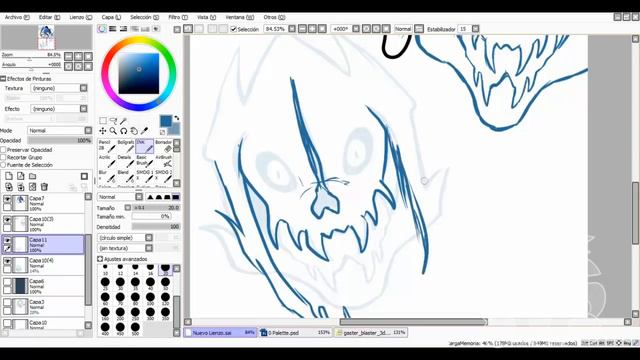This screenshot has width=640, height=360.
Task: Click the foreground blue color swatch
Action: pos(166,121)
